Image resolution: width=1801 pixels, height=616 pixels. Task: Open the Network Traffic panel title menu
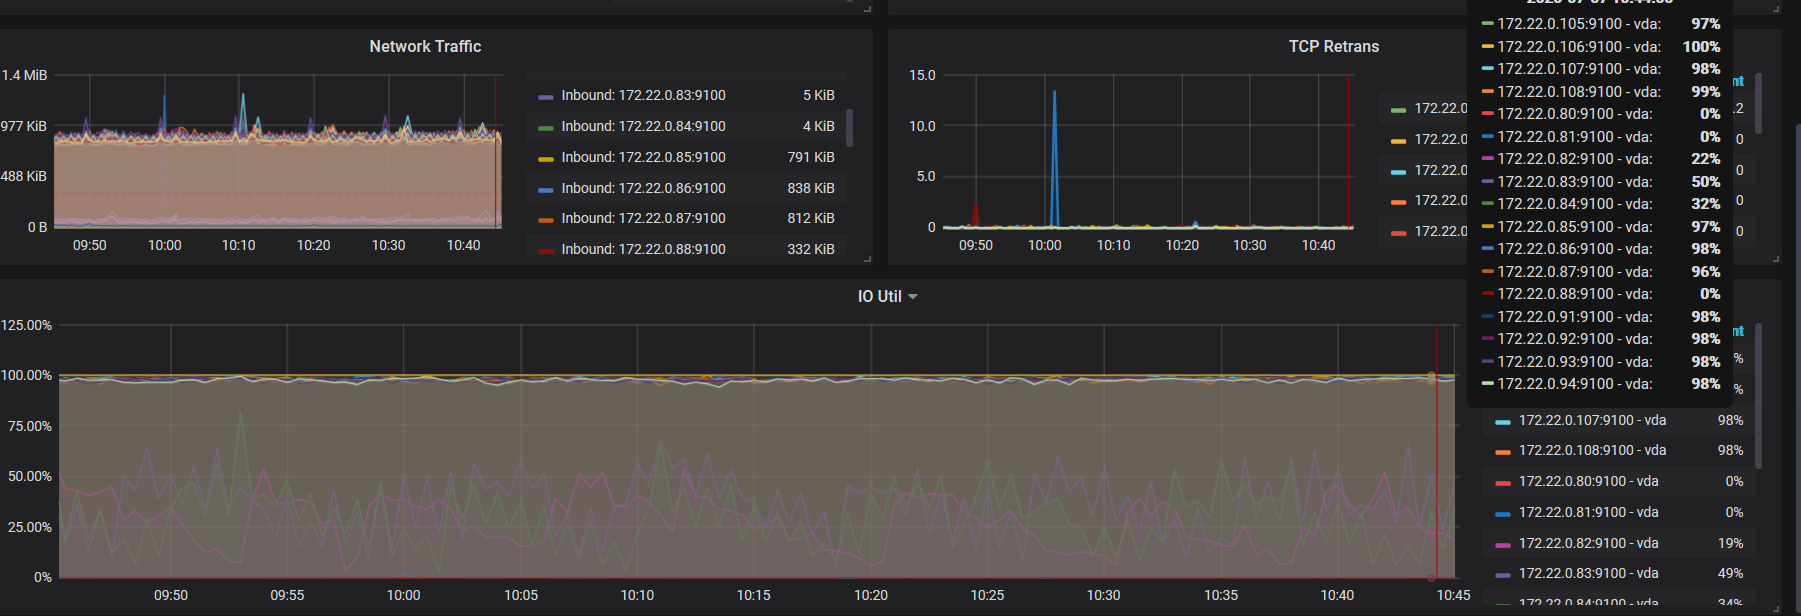click(x=425, y=47)
